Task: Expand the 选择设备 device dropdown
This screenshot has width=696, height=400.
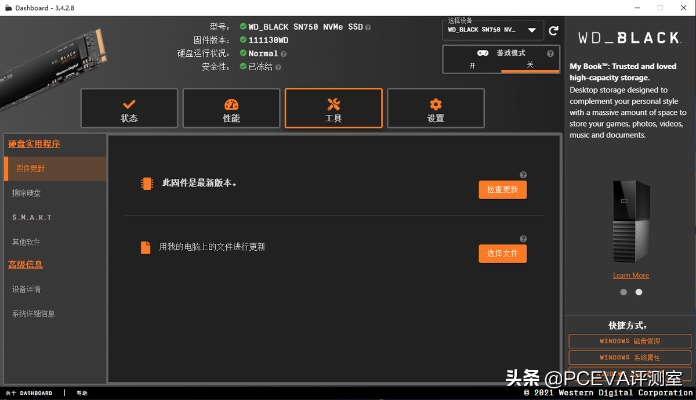Action: point(493,30)
